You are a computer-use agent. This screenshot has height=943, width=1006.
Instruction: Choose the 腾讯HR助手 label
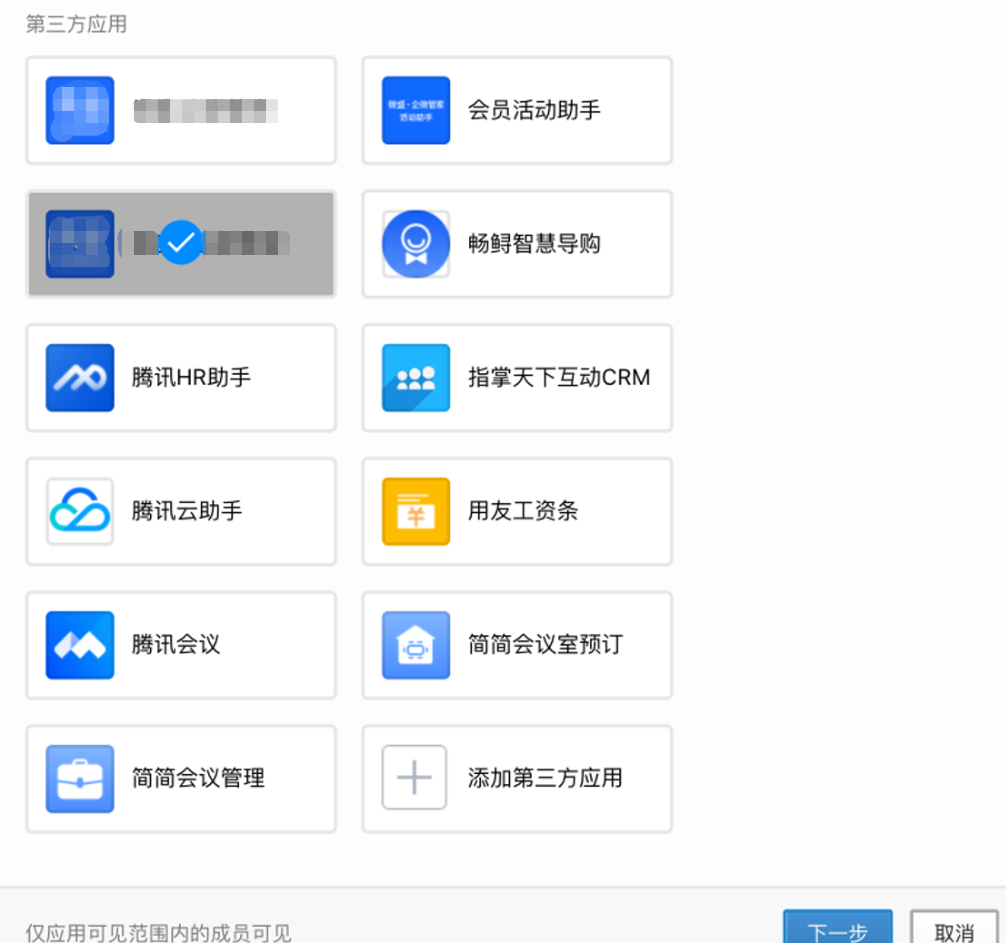click(x=191, y=377)
